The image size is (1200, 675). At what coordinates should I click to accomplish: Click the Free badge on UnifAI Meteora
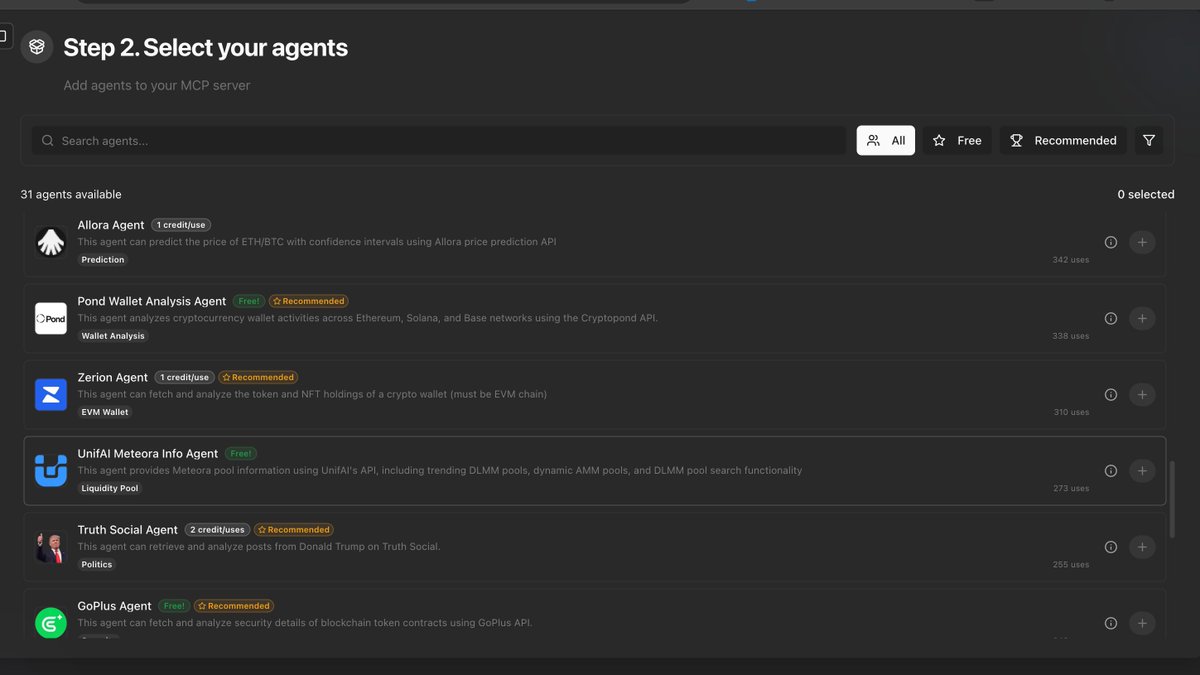point(240,454)
